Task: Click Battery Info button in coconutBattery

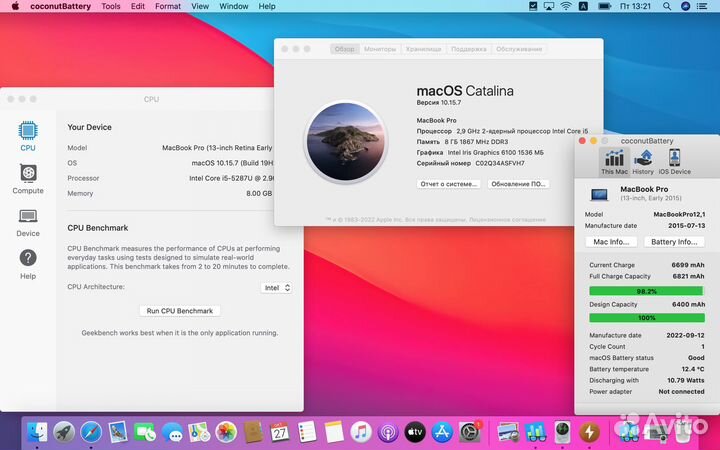Action: coord(674,242)
